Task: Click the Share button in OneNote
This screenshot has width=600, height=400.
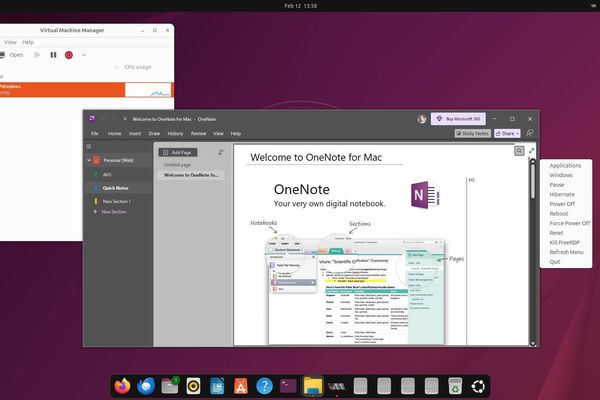Action: (505, 133)
